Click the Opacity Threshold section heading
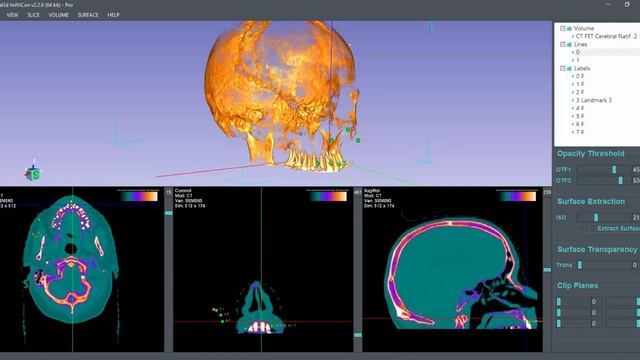Image resolution: width=640 pixels, height=360 pixels. 591,153
